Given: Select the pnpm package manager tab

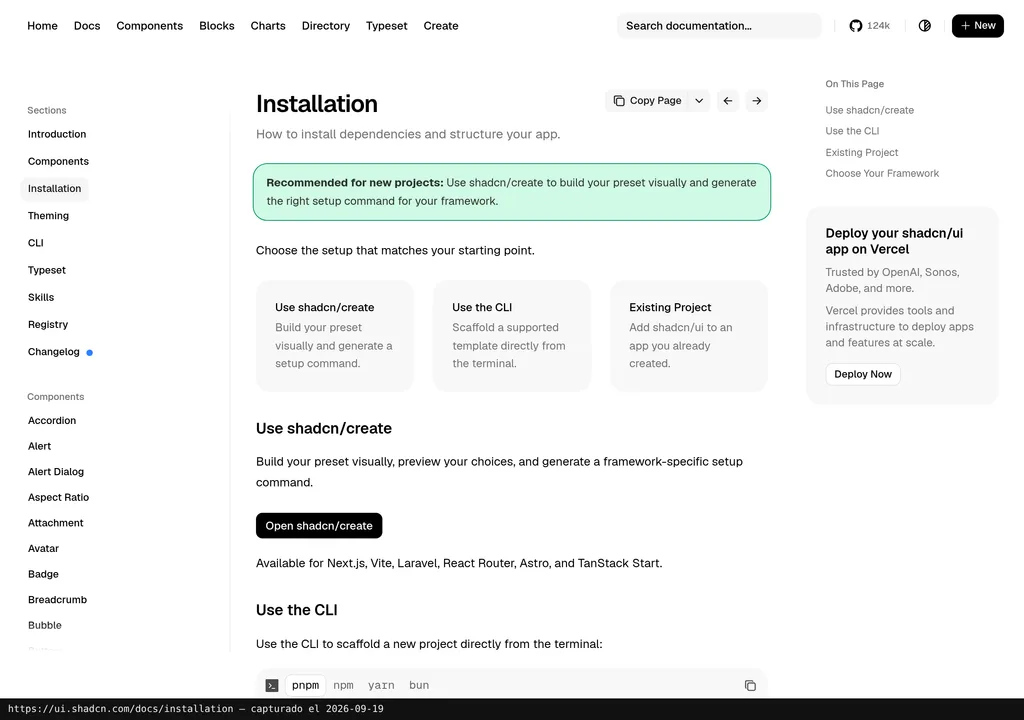Looking at the screenshot, I should click(305, 685).
